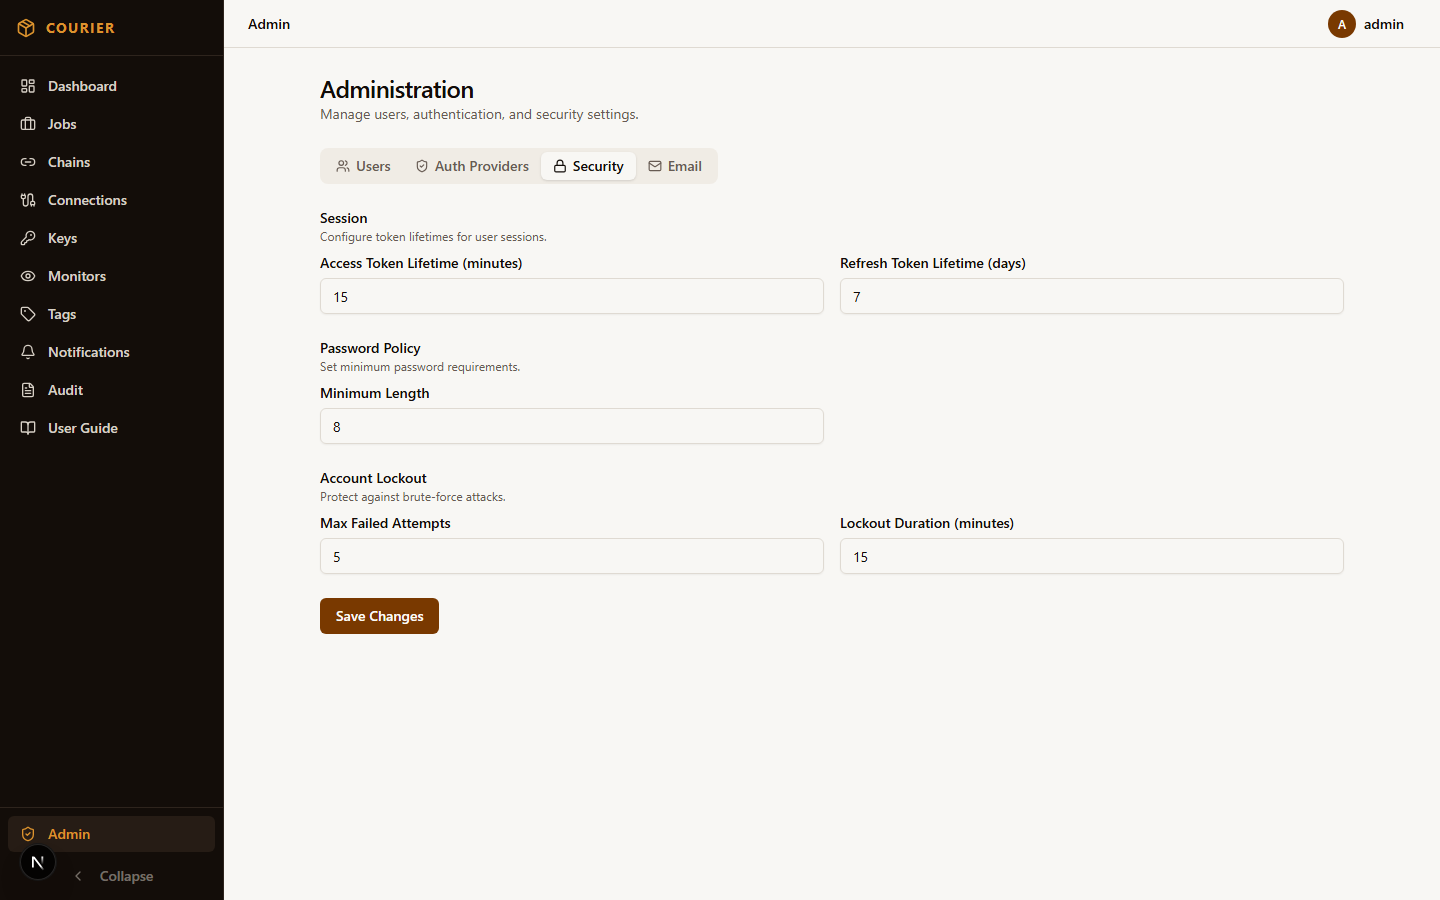Select the Tags icon
Screen dimensions: 1440x900
(28, 314)
